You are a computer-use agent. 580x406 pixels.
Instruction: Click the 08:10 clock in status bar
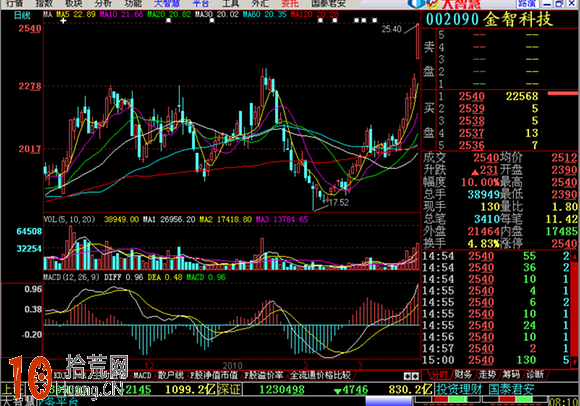[x=564, y=402]
